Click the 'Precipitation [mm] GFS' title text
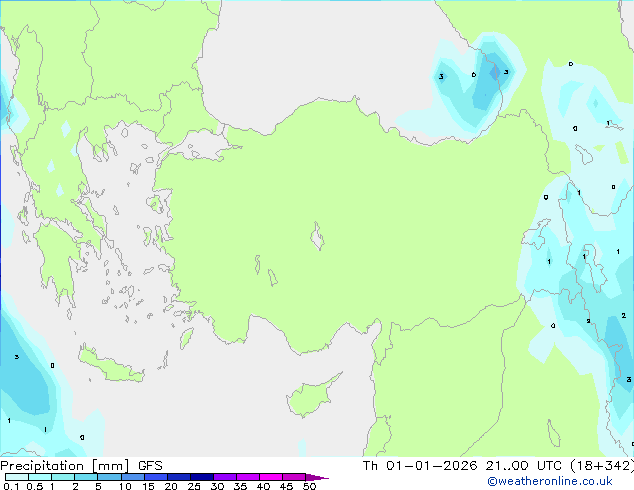Image resolution: width=634 pixels, height=490 pixels. coord(81,466)
